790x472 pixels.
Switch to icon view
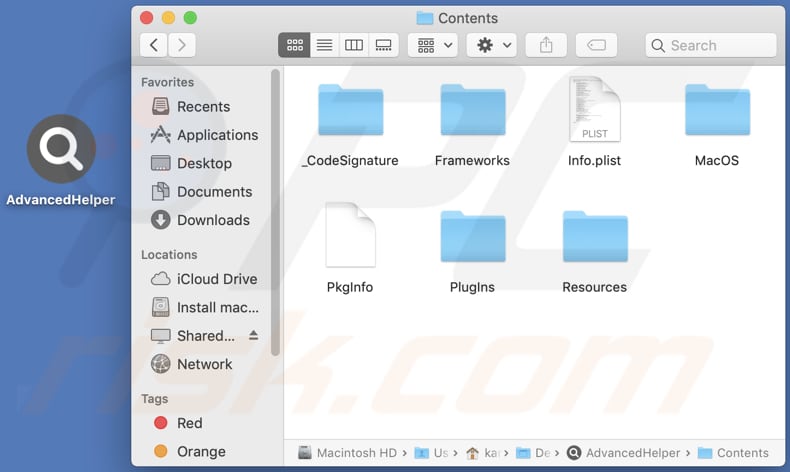(294, 45)
